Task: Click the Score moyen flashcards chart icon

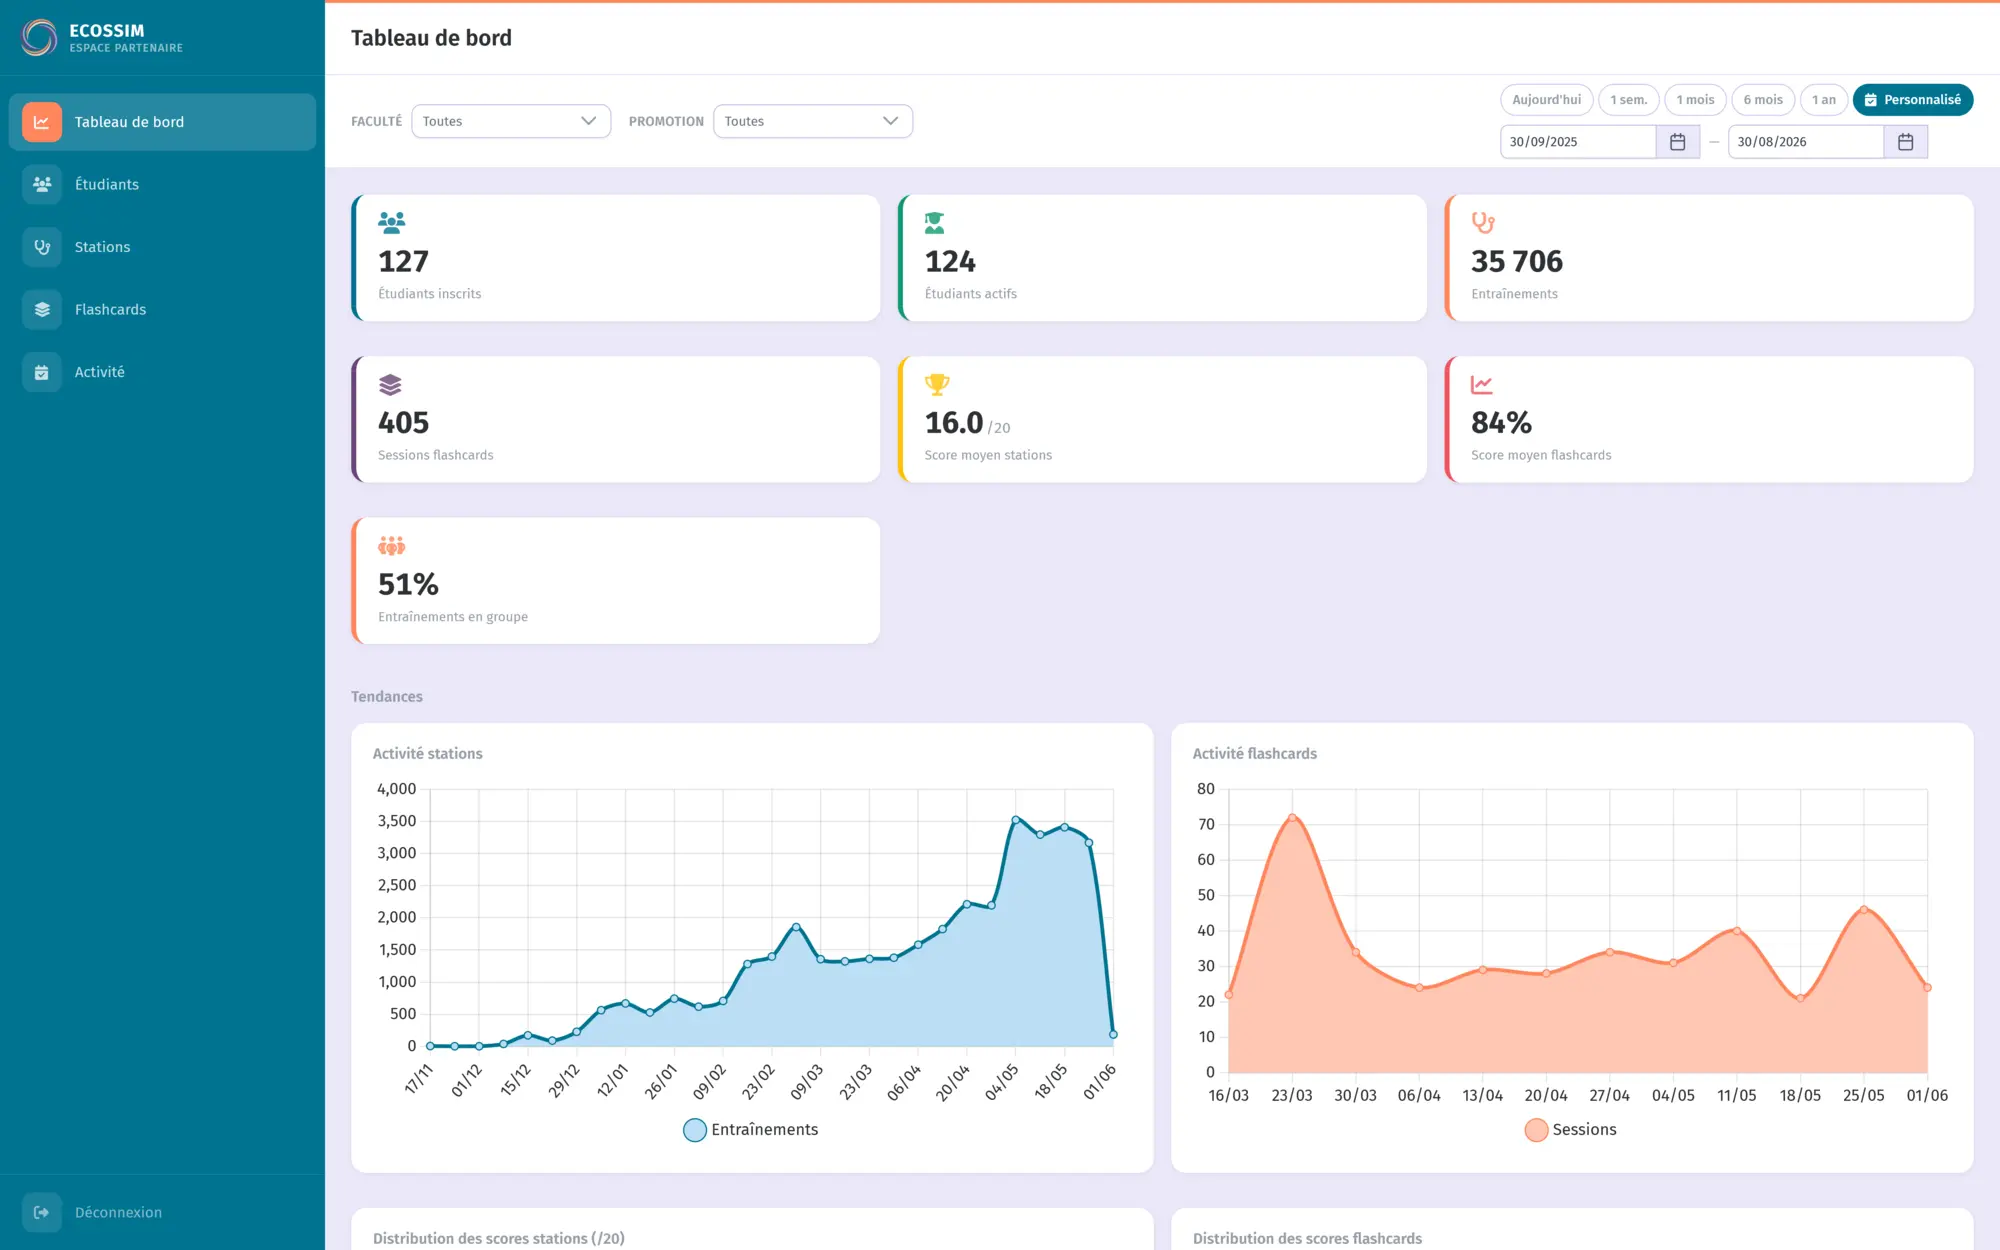Action: (1482, 384)
